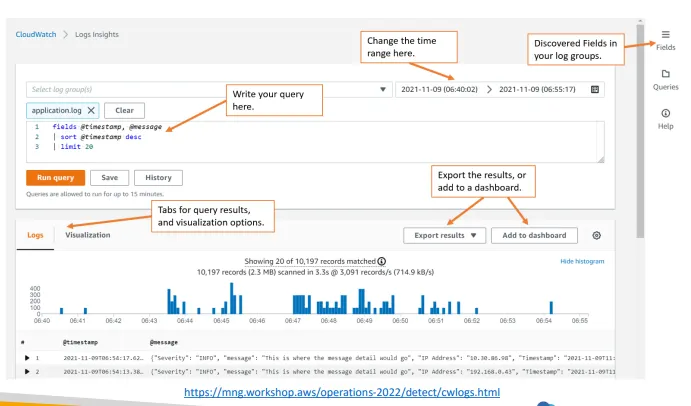The height and width of the screenshot is (406, 691).
Task: Go to the CloudWatch breadcrumb link
Action: pyautogui.click(x=36, y=34)
